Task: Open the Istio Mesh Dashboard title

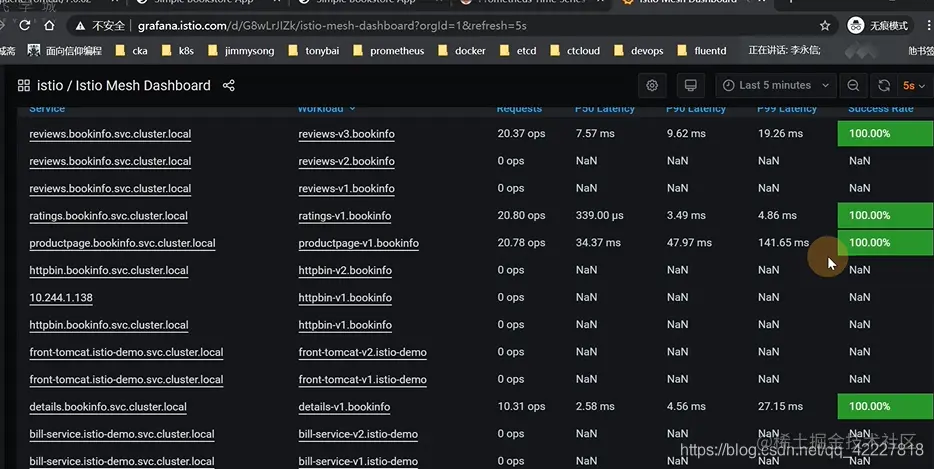Action: (143, 85)
